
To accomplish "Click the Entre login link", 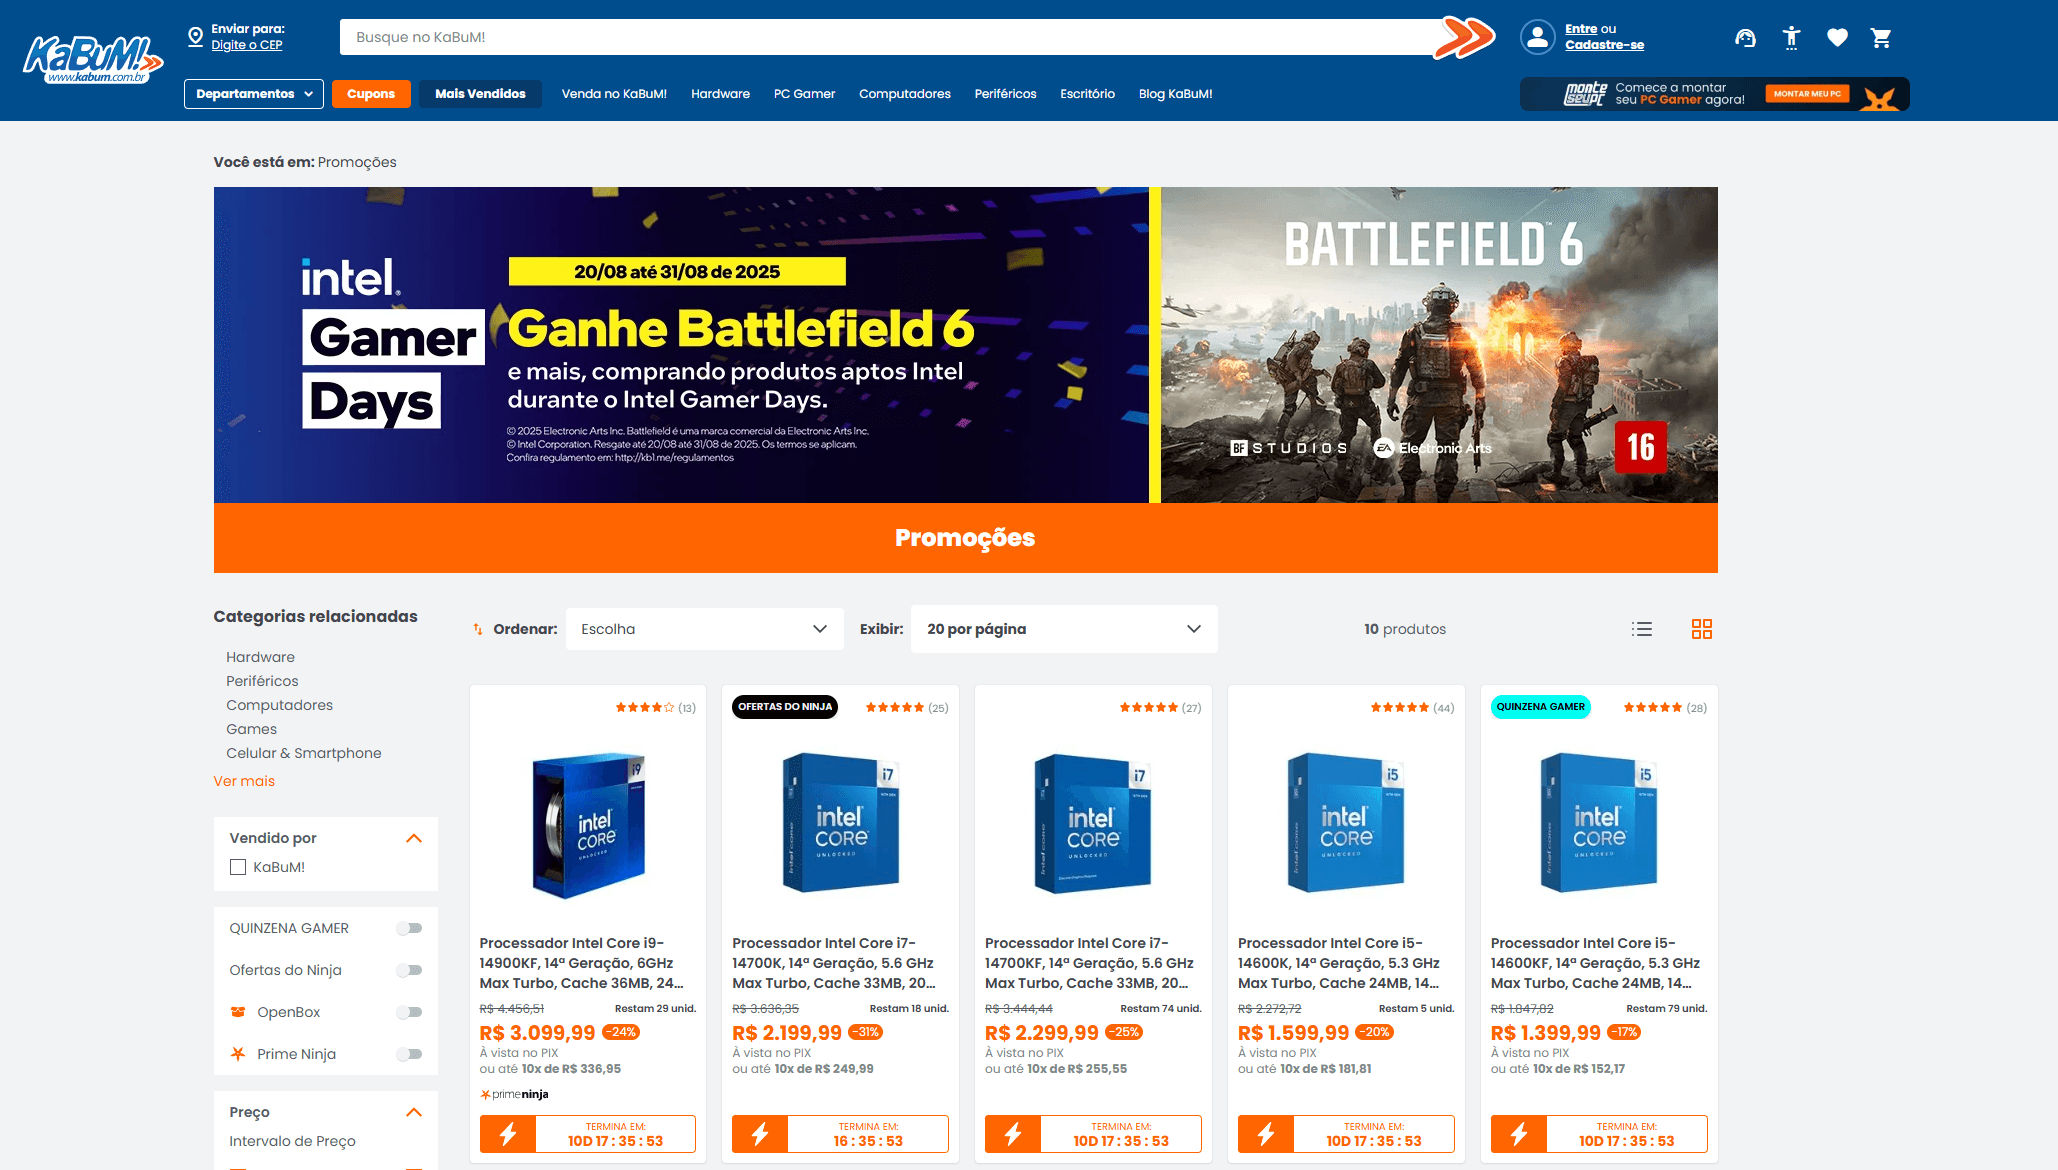I will [1580, 29].
